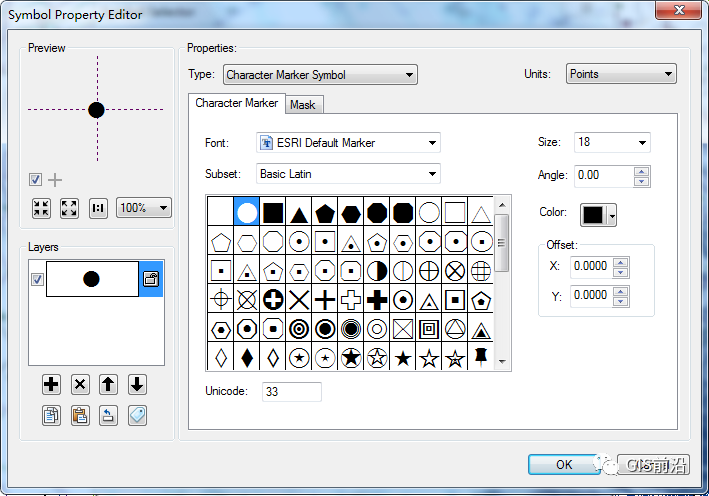Choose the solid black star character
This screenshot has width=709, height=496.
(403, 358)
